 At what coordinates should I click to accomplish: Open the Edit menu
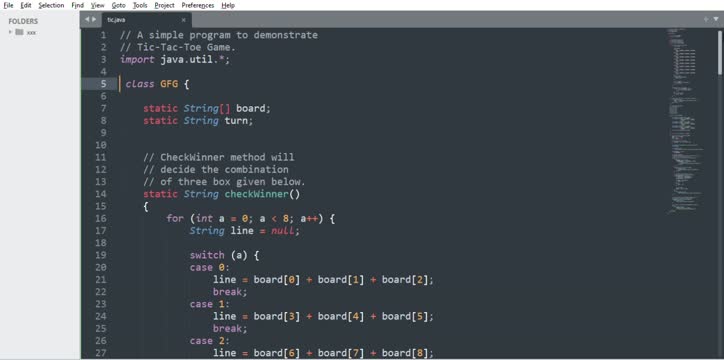(26, 6)
